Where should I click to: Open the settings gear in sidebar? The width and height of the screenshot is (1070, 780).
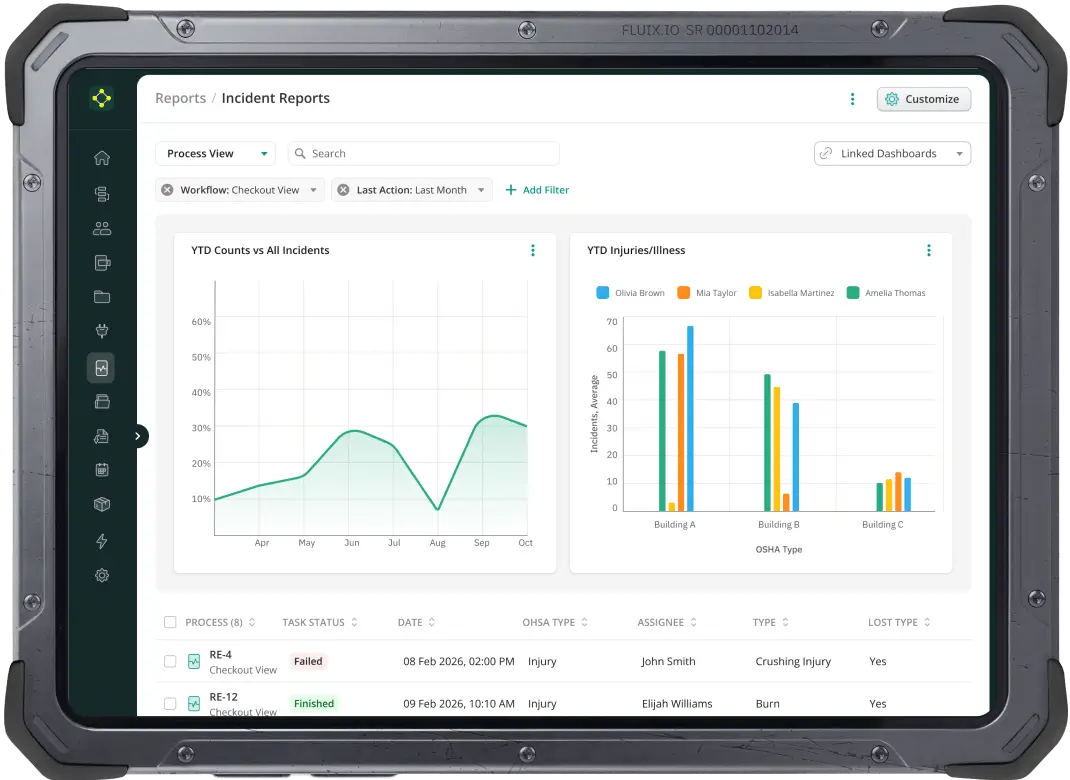click(x=101, y=576)
